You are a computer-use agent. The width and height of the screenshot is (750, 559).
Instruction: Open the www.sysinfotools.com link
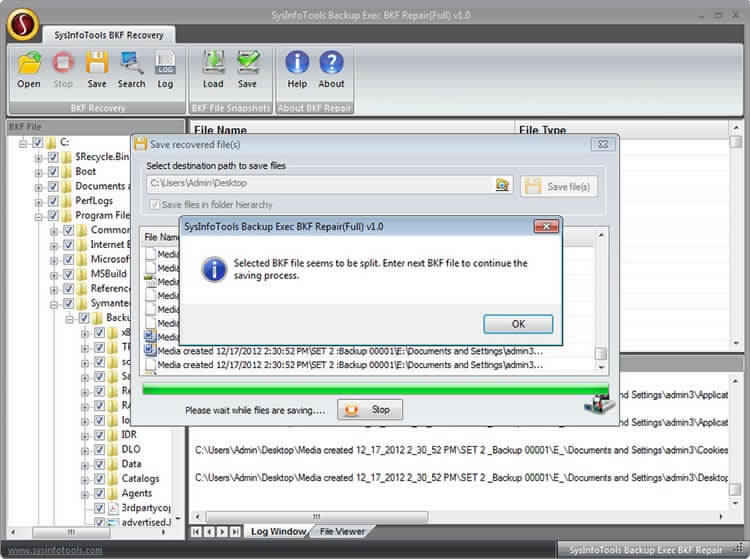(x=55, y=550)
